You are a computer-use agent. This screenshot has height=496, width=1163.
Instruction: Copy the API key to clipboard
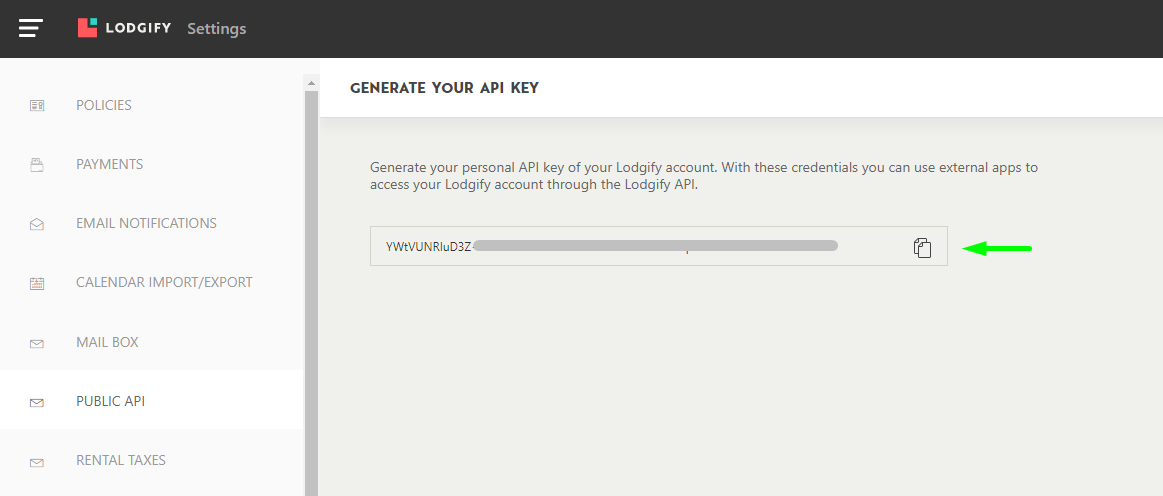coord(922,247)
